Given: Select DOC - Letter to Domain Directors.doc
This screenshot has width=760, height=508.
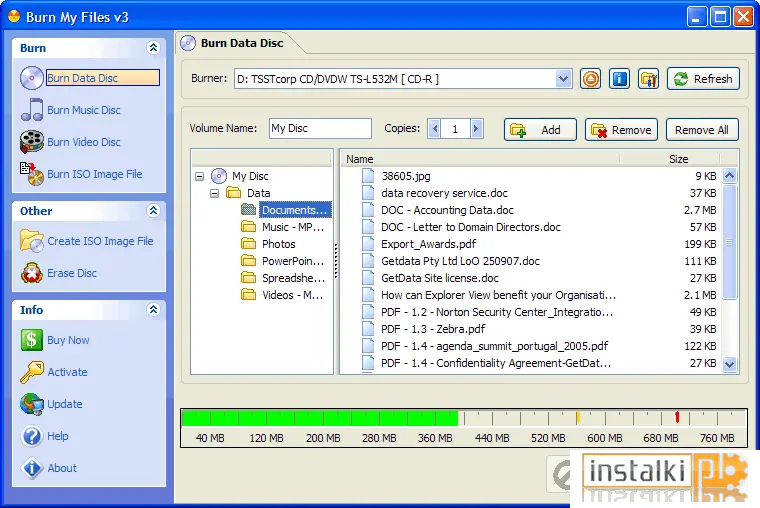Looking at the screenshot, I should click(471, 227).
